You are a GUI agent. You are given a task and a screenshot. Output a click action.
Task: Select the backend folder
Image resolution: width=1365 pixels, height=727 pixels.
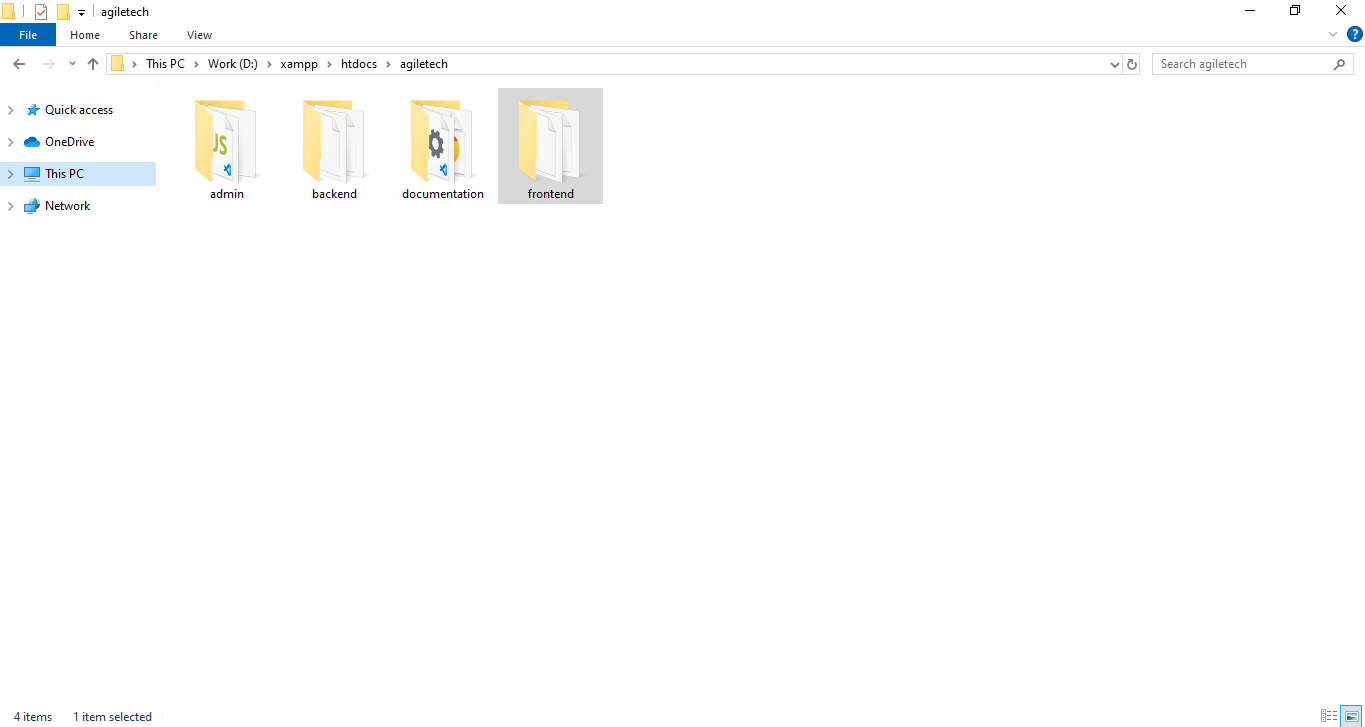(334, 146)
